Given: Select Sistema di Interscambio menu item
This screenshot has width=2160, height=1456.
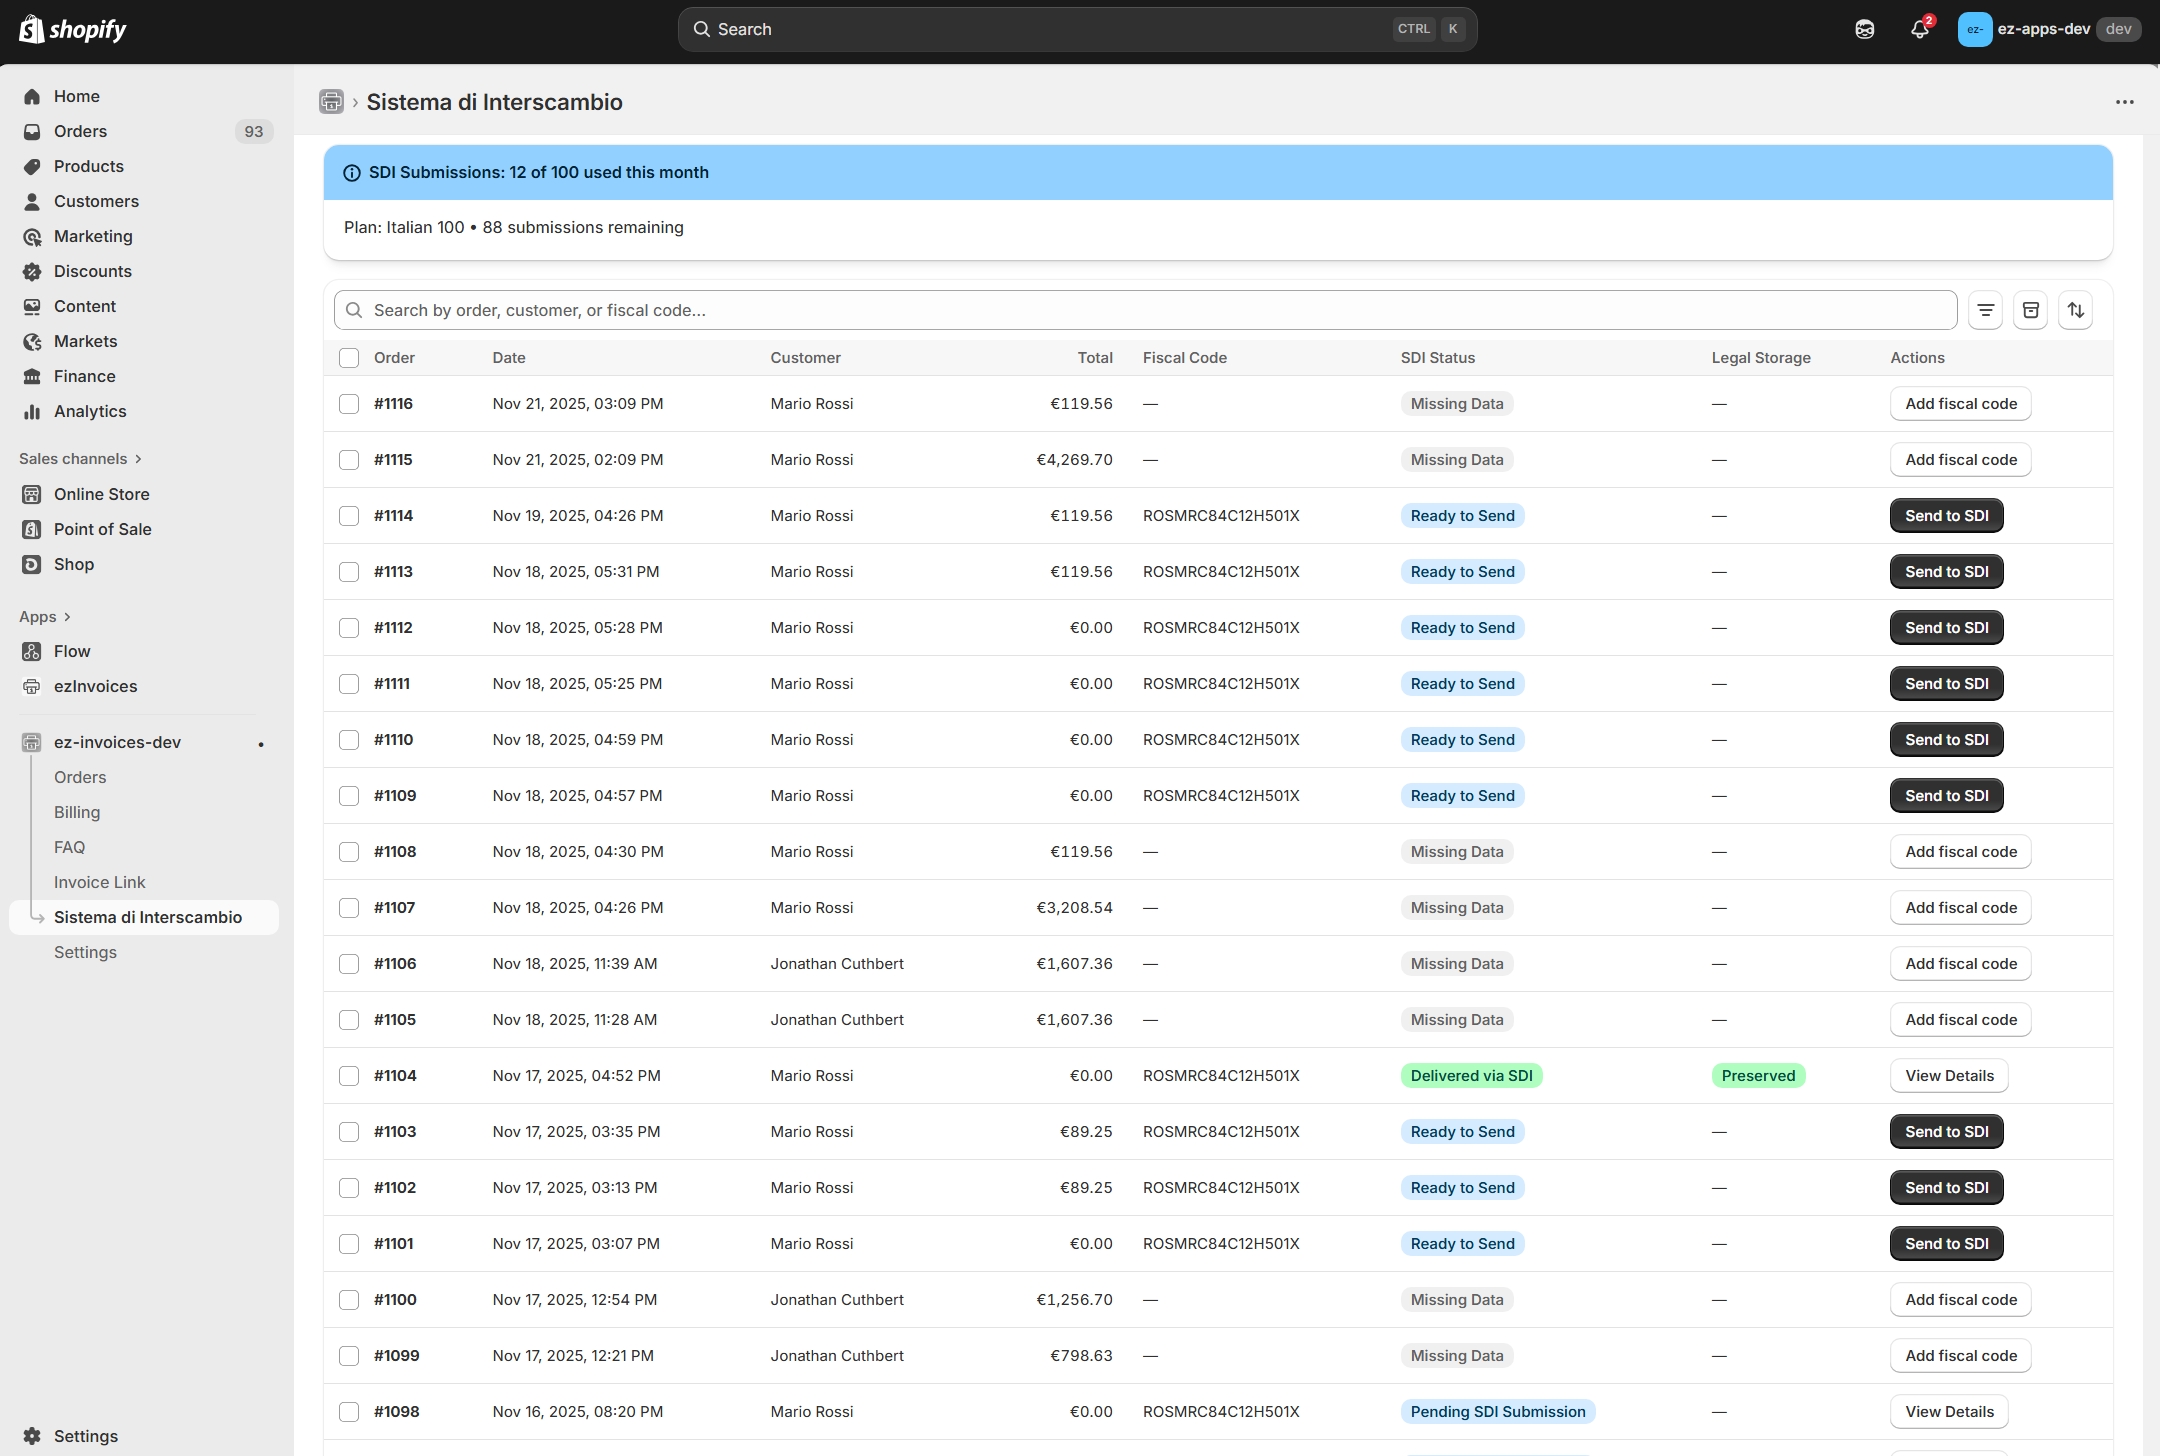Looking at the screenshot, I should (x=144, y=917).
